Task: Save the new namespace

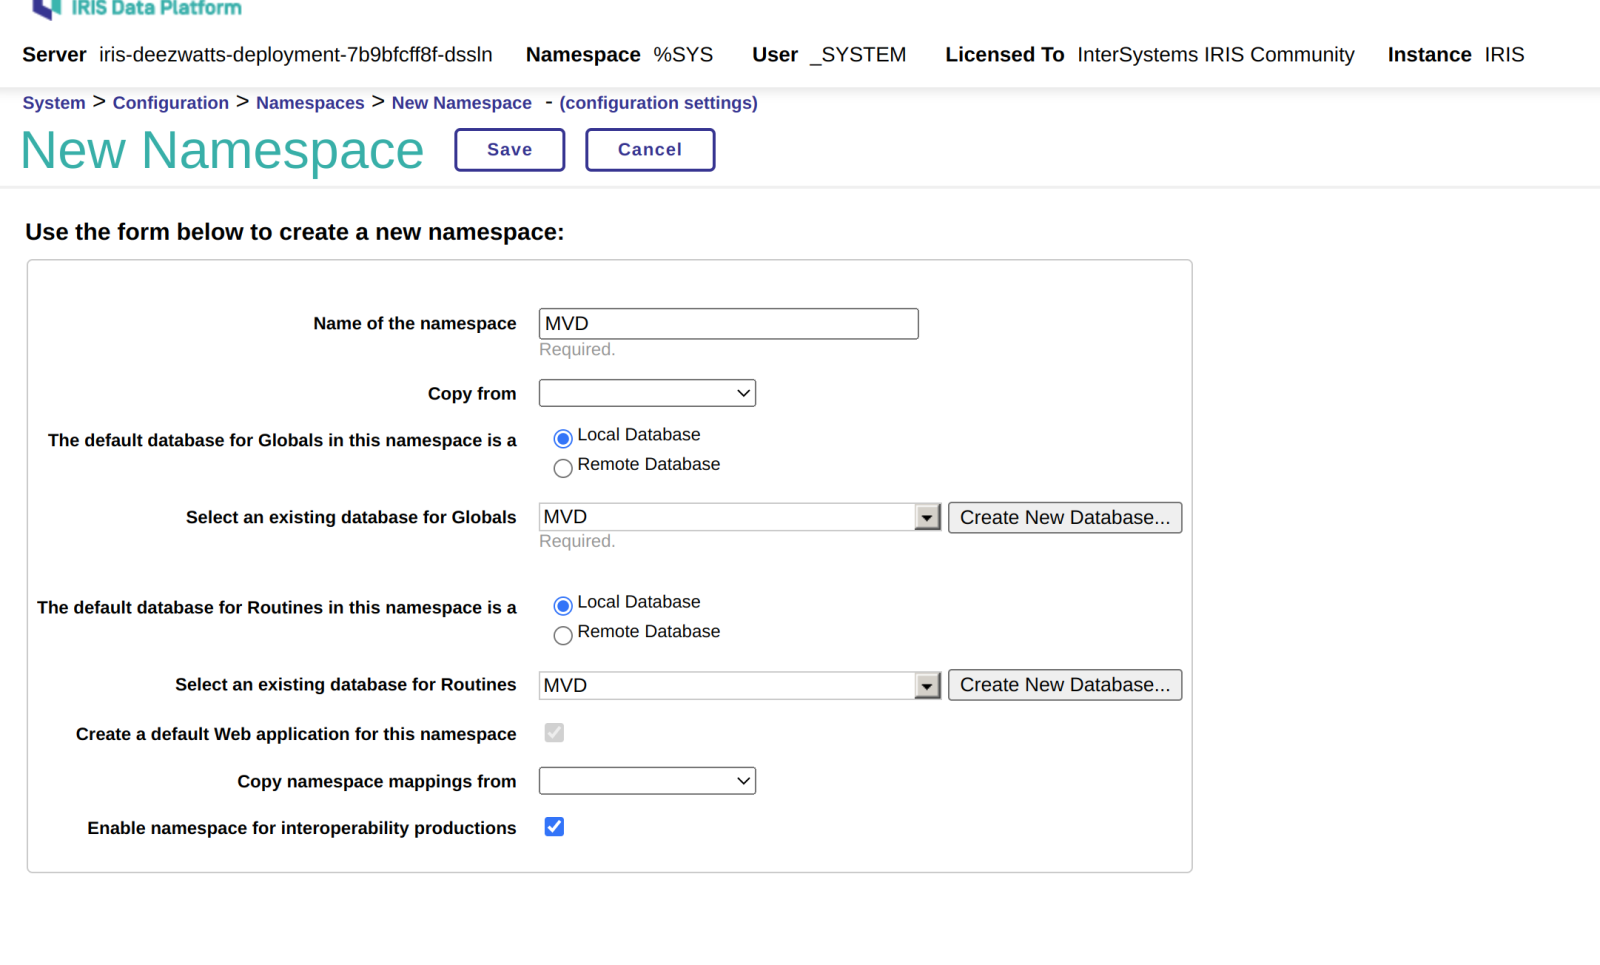Action: click(509, 150)
